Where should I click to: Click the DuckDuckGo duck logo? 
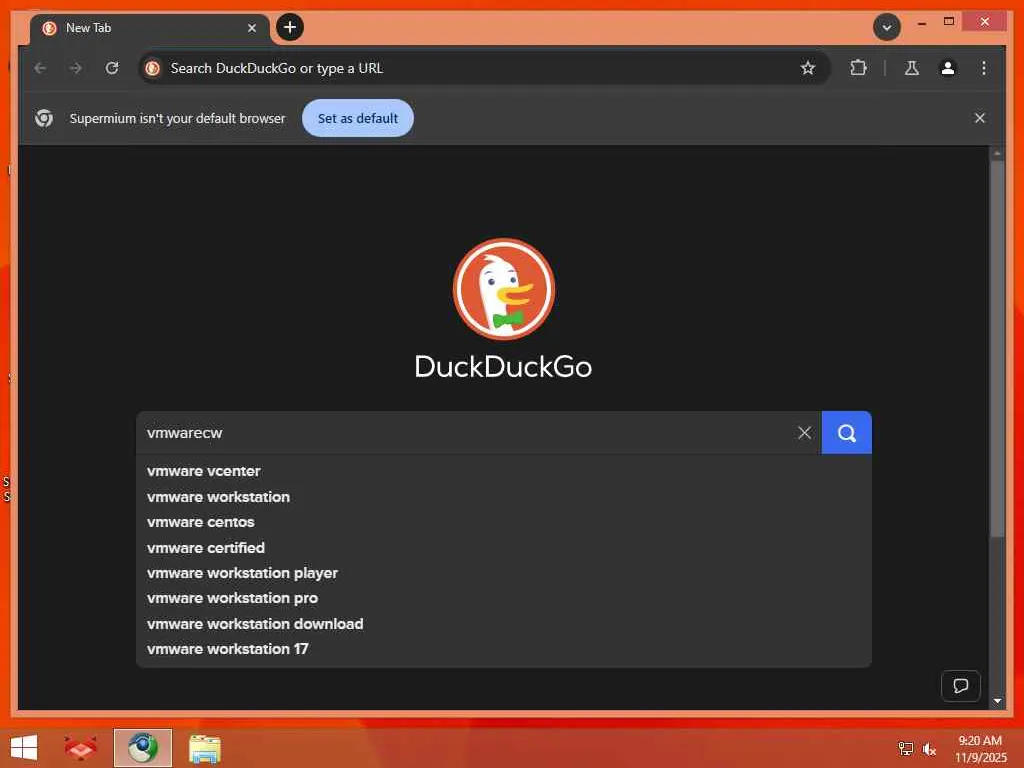pos(504,289)
